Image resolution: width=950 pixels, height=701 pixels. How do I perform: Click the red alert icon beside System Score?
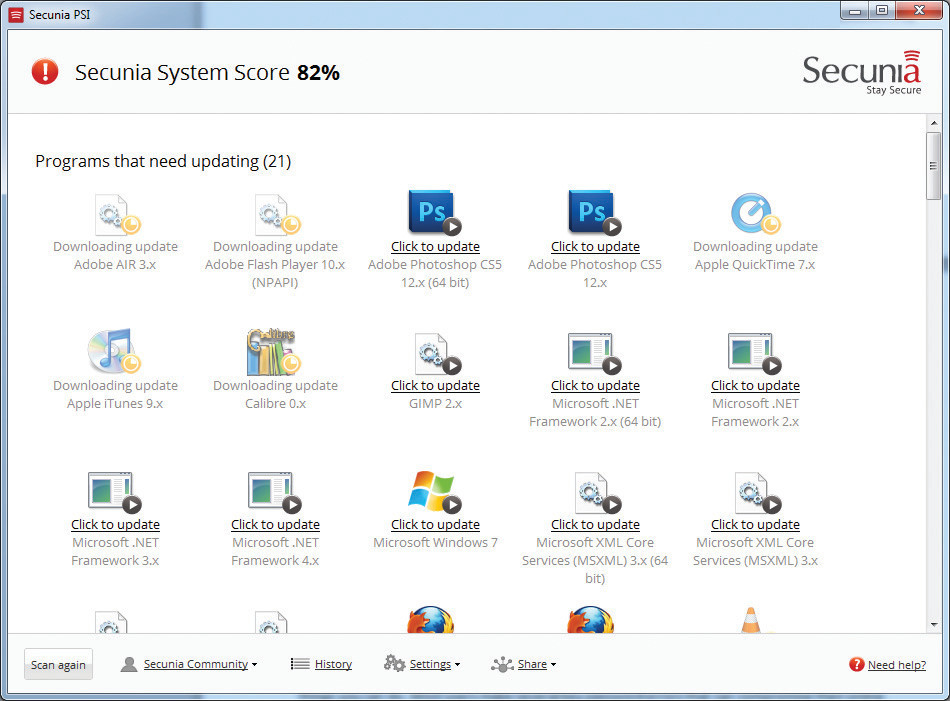point(45,72)
